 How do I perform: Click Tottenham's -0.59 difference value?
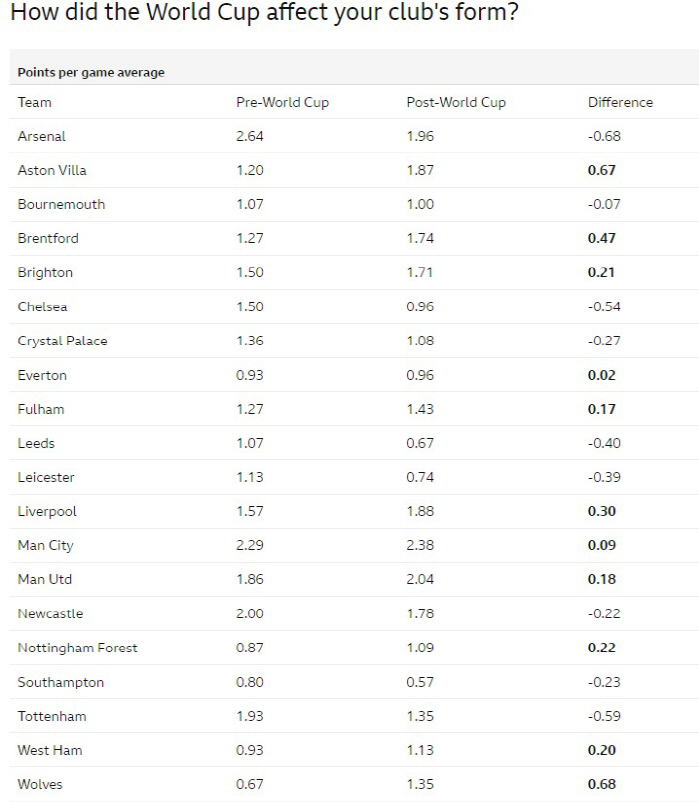point(604,716)
